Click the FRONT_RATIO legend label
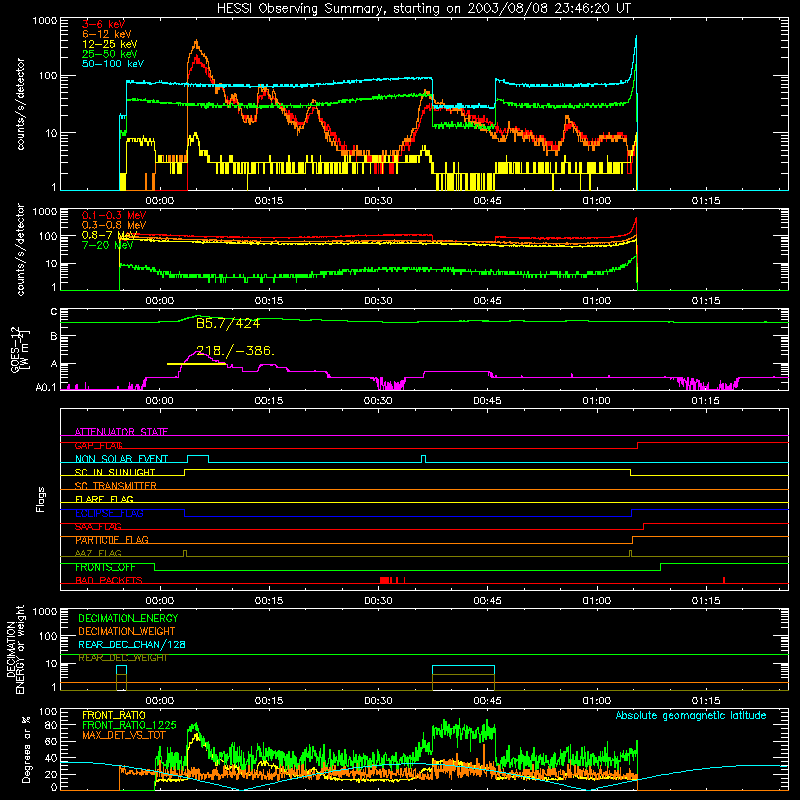This screenshot has height=800, width=800. 114,716
